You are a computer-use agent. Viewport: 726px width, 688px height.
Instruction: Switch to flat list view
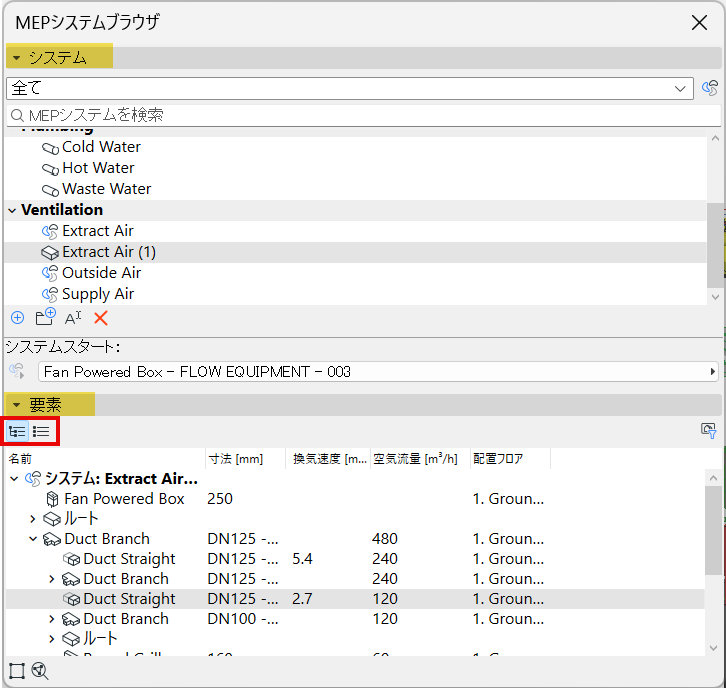(41, 432)
